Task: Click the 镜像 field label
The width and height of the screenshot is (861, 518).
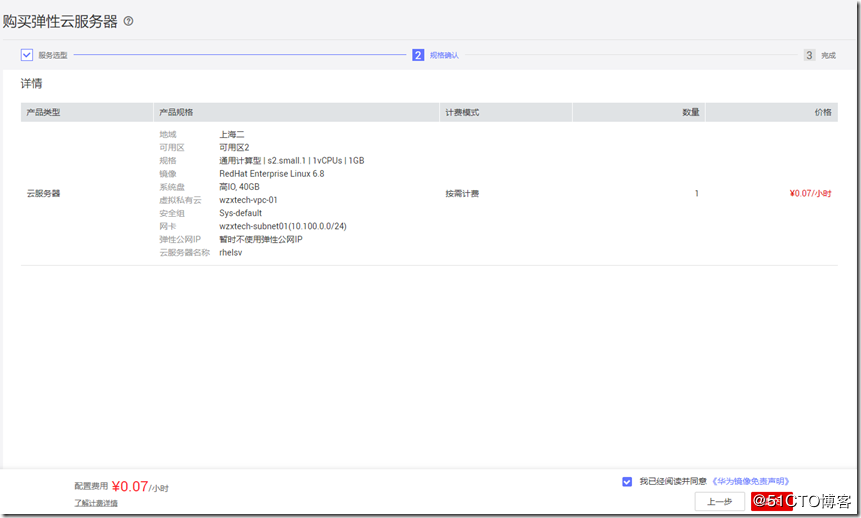Action: click(168, 174)
